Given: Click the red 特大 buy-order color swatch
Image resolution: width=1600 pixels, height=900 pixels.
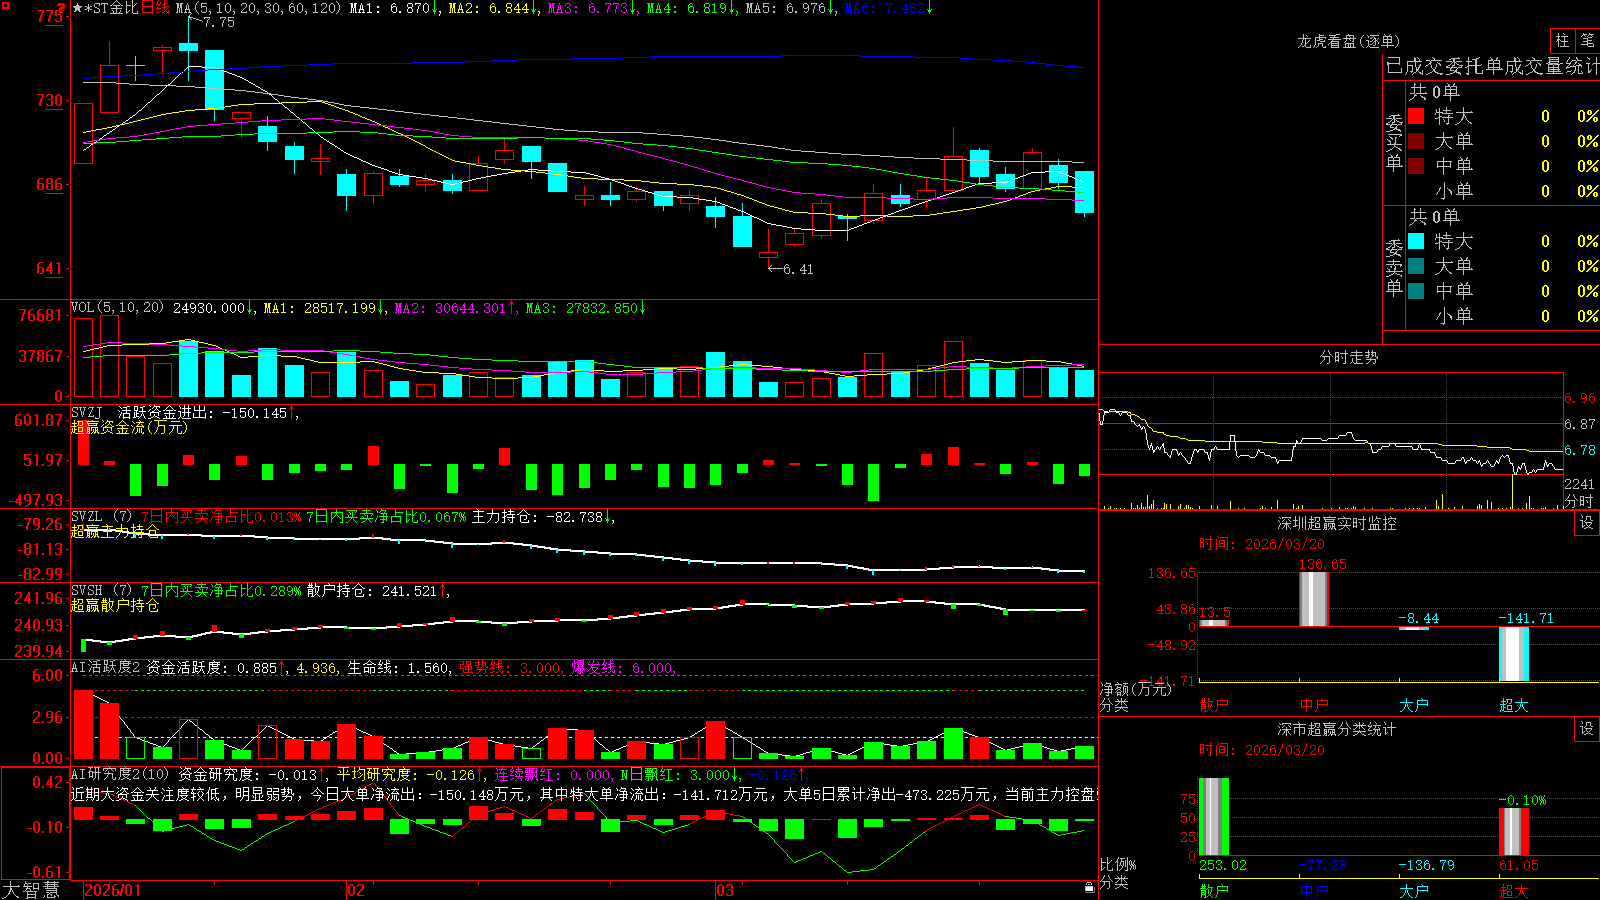Looking at the screenshot, I should click(1416, 116).
